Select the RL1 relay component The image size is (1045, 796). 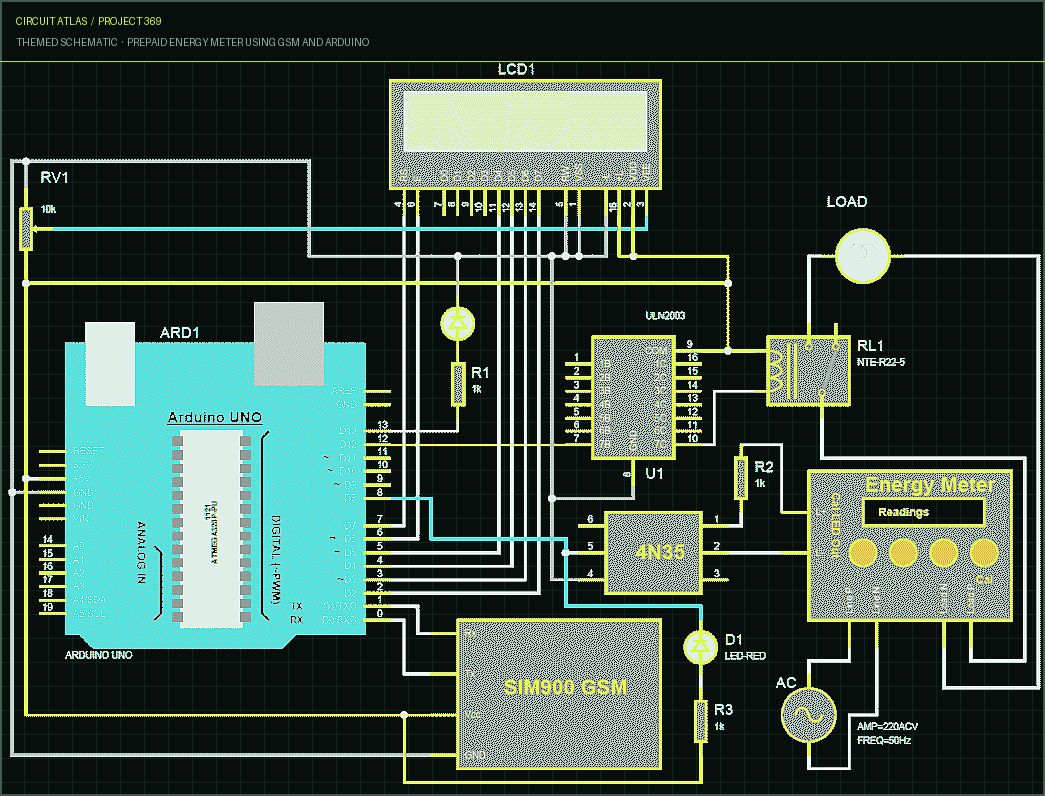[x=808, y=371]
